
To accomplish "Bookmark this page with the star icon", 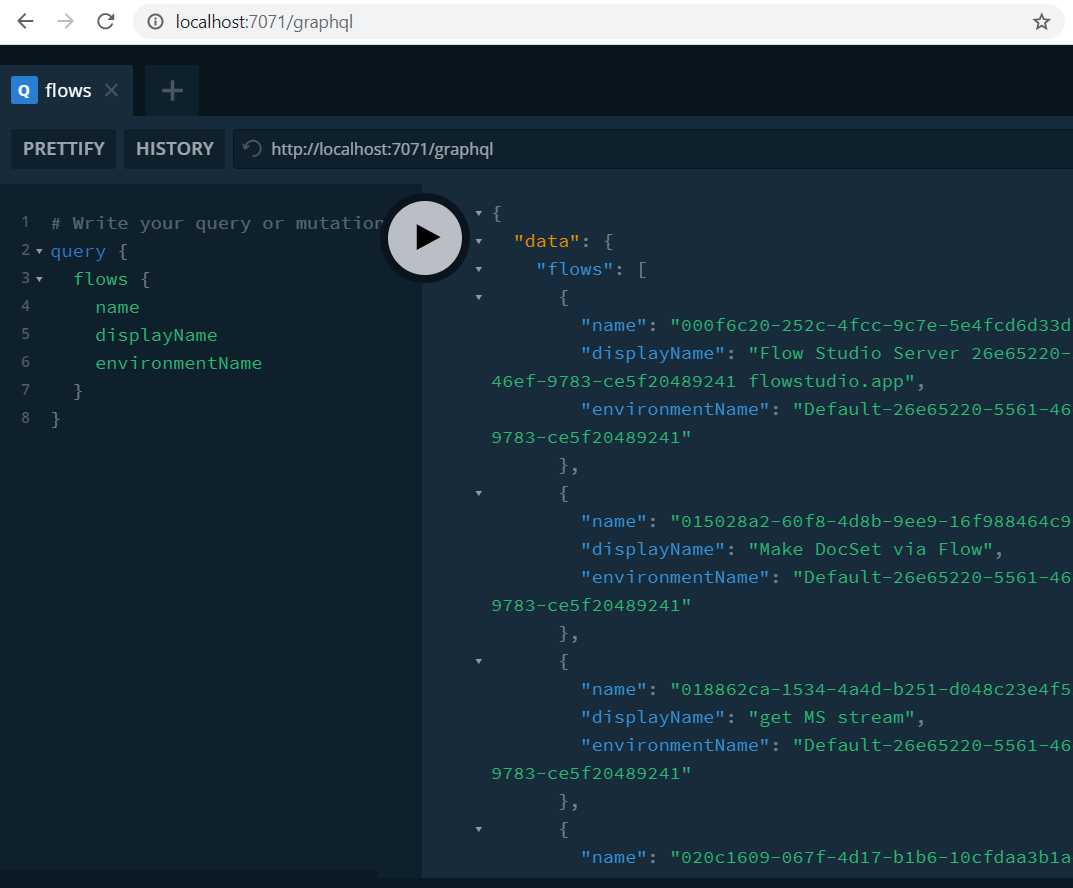I will (x=1041, y=21).
